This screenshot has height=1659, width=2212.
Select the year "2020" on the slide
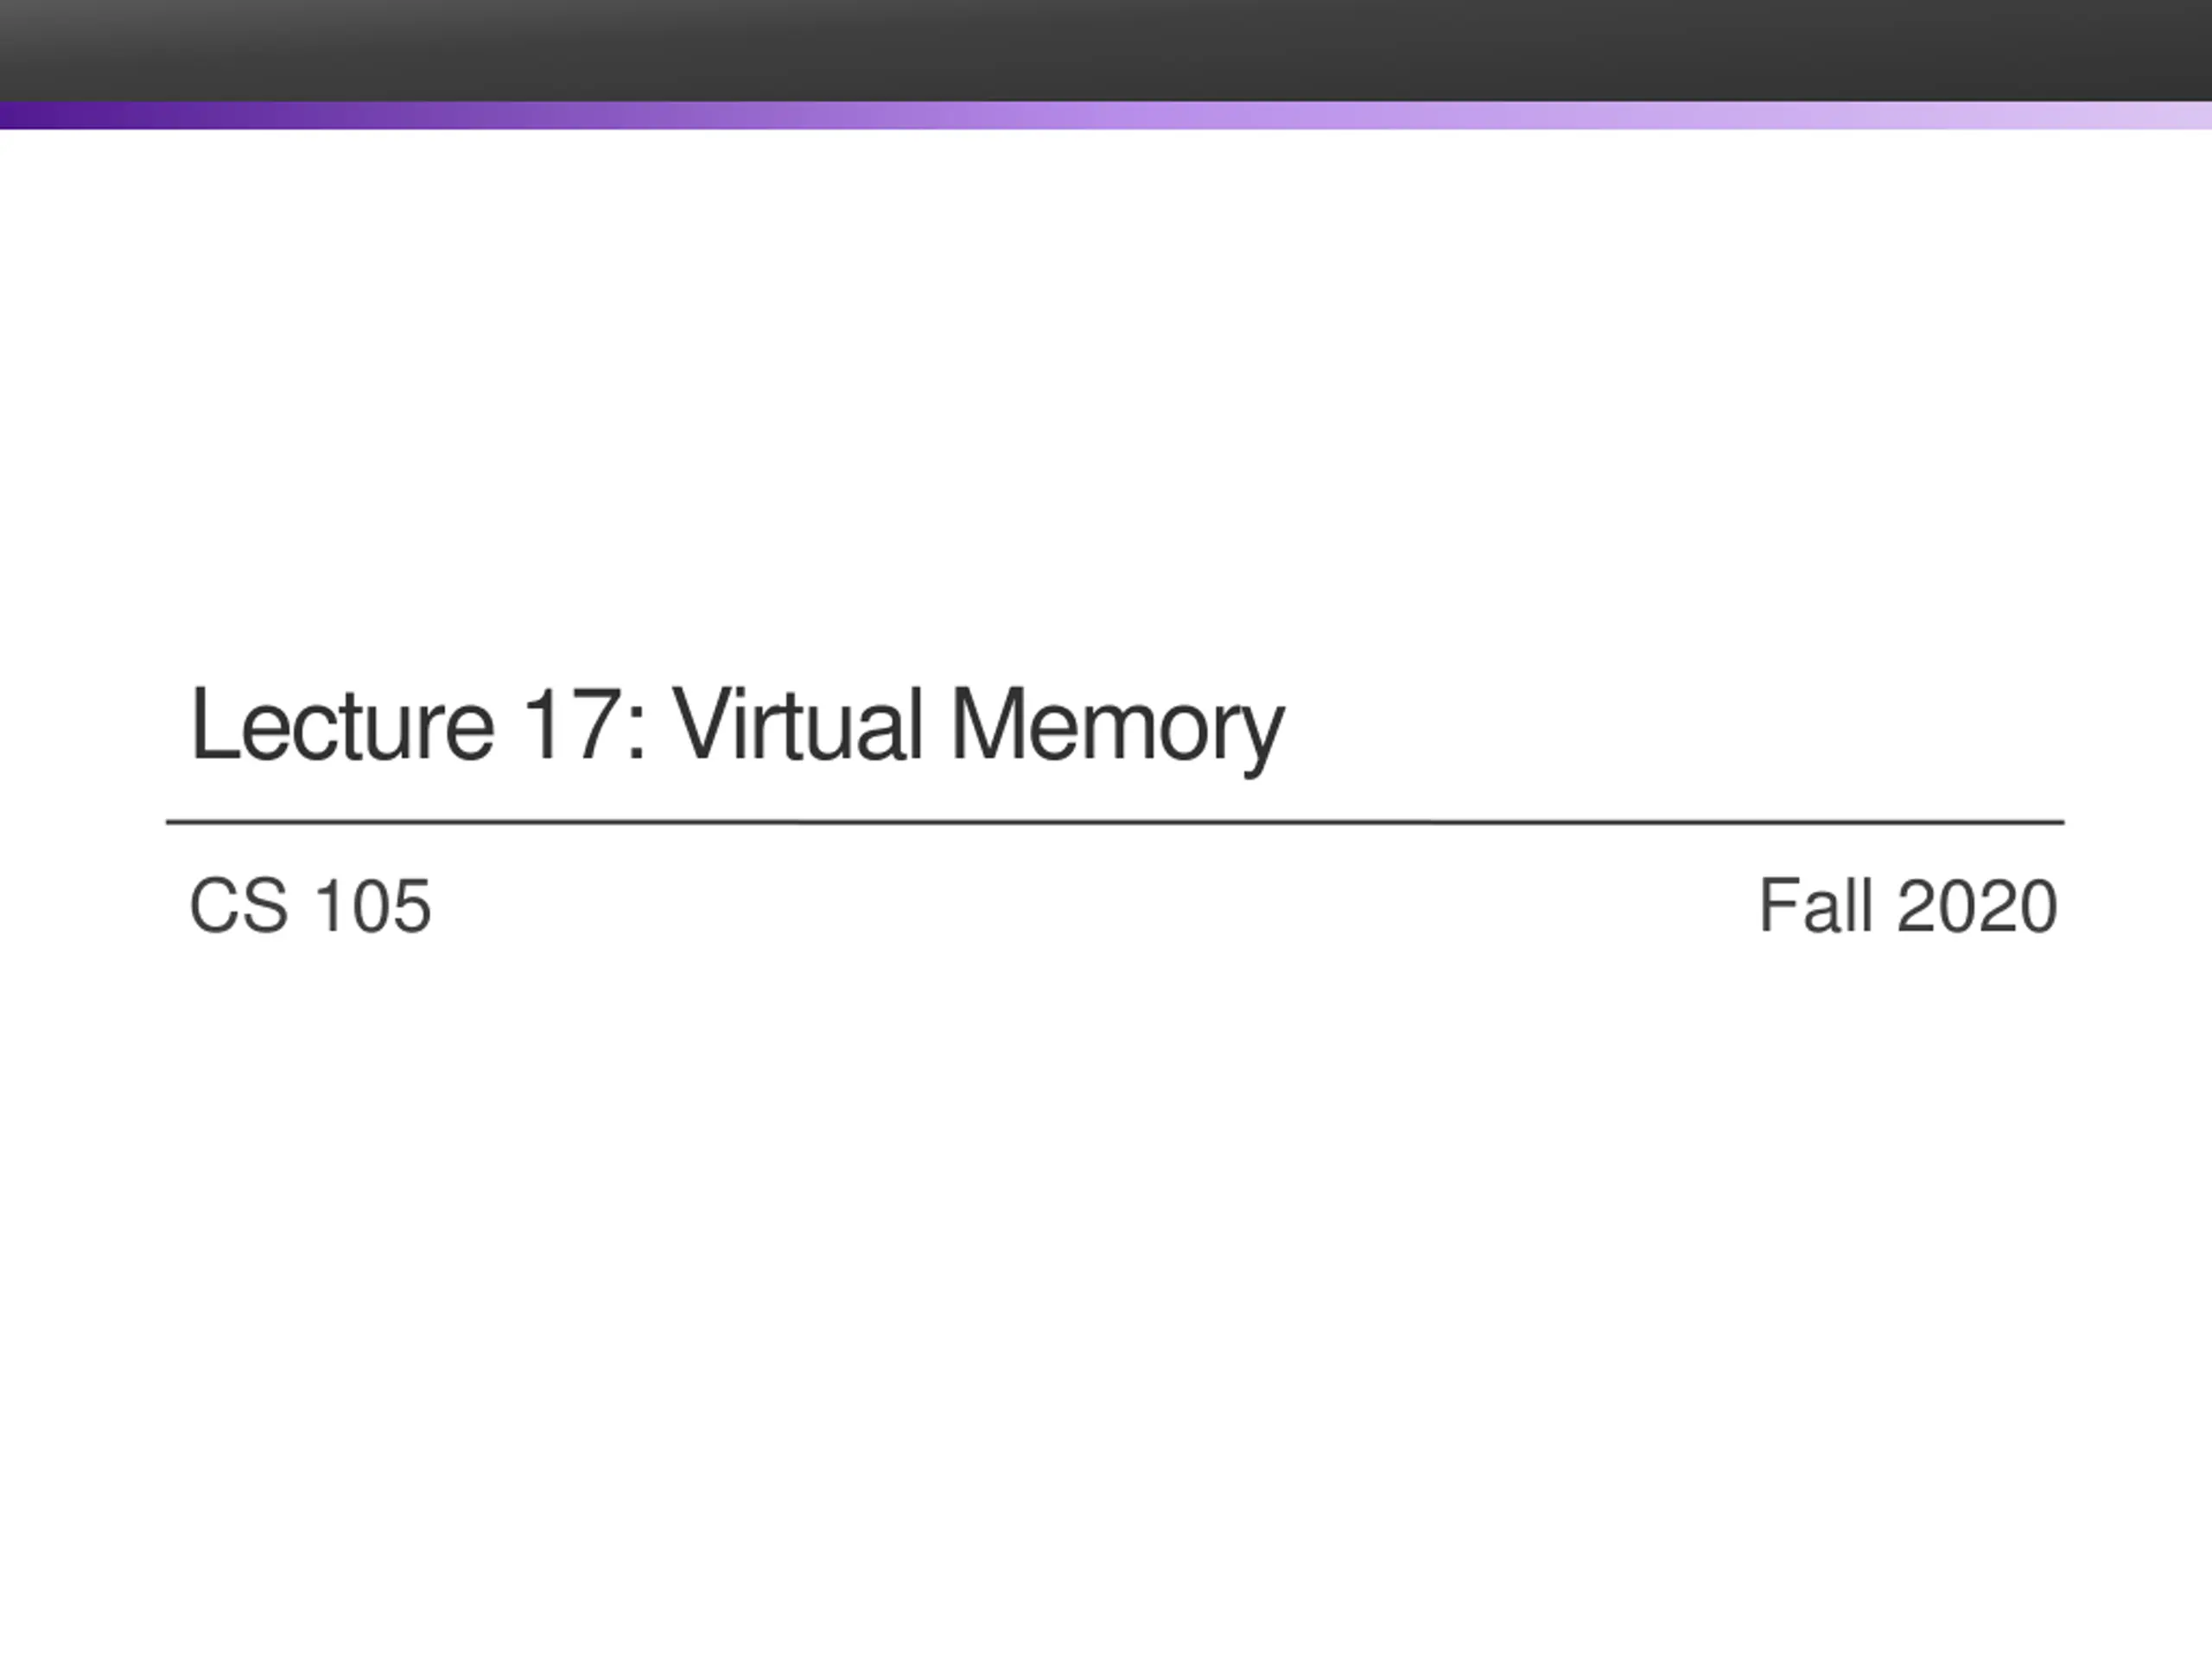1977,906
